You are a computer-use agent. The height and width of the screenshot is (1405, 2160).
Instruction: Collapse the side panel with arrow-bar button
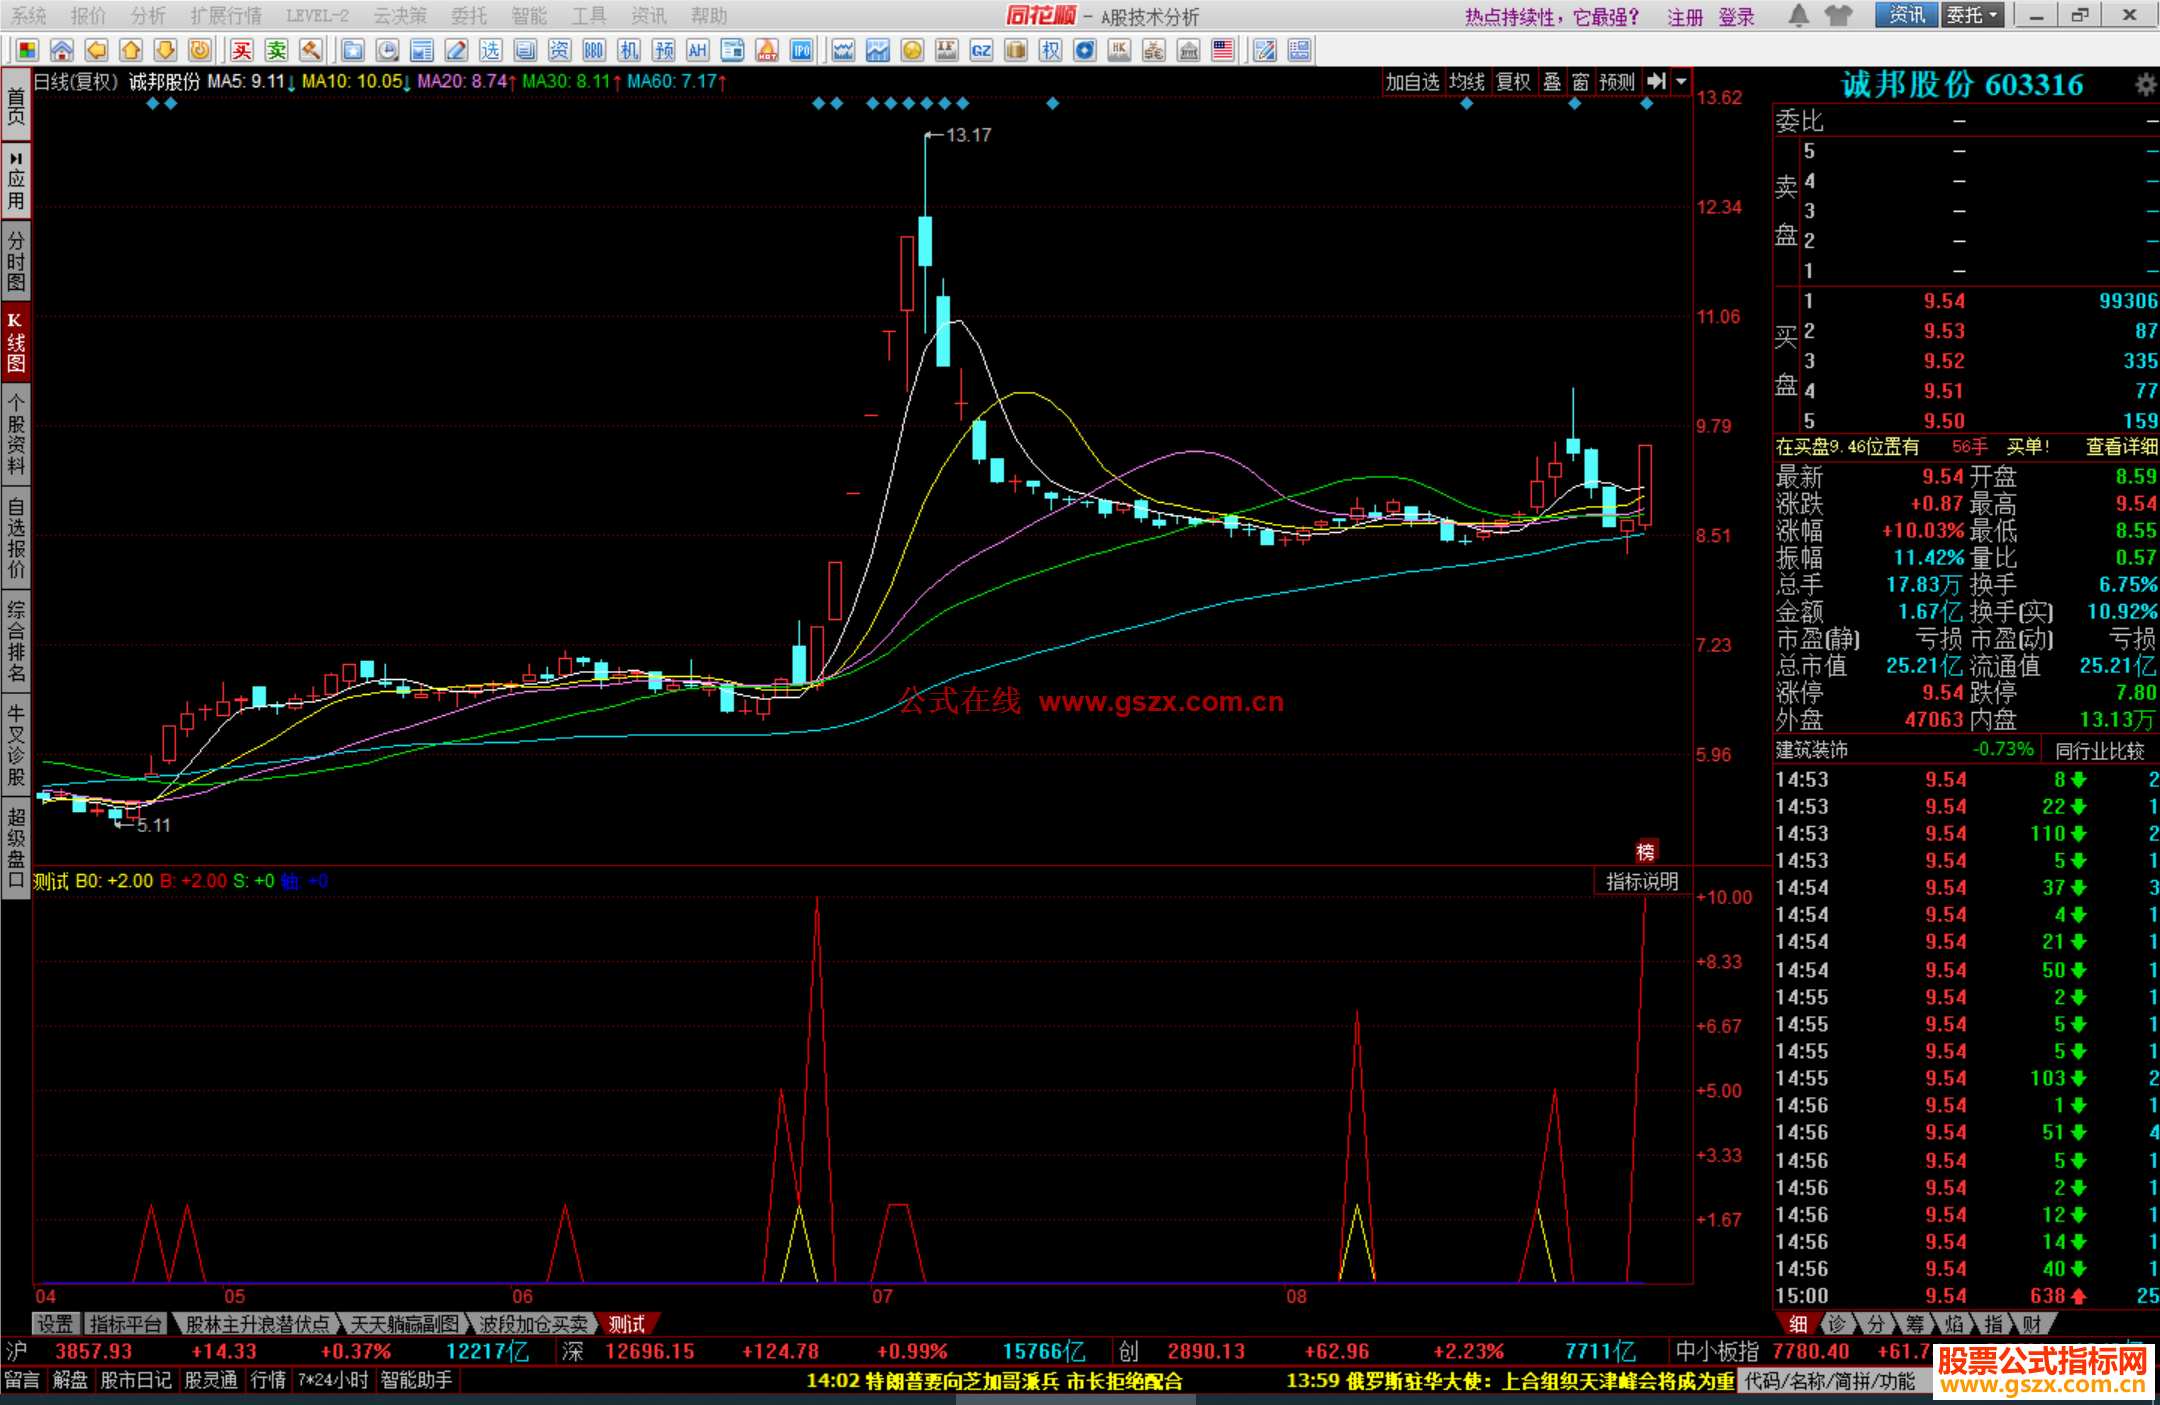click(x=1657, y=82)
